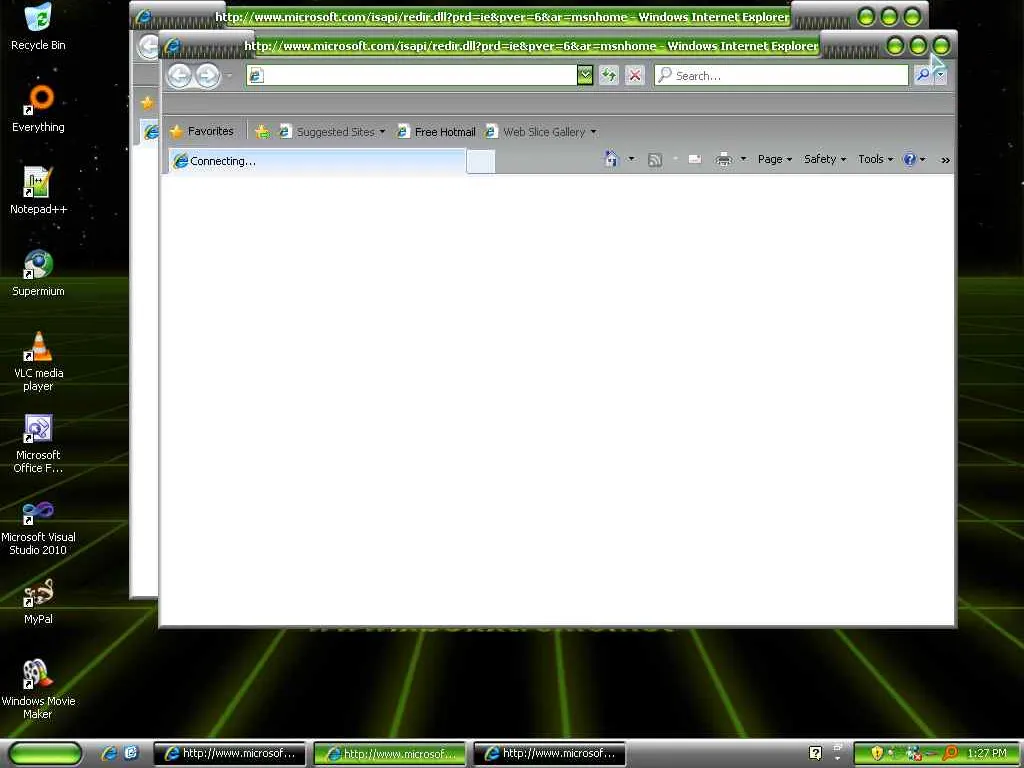Click the IE logo in front window title bar
1024x768 pixels.
(x=172, y=46)
